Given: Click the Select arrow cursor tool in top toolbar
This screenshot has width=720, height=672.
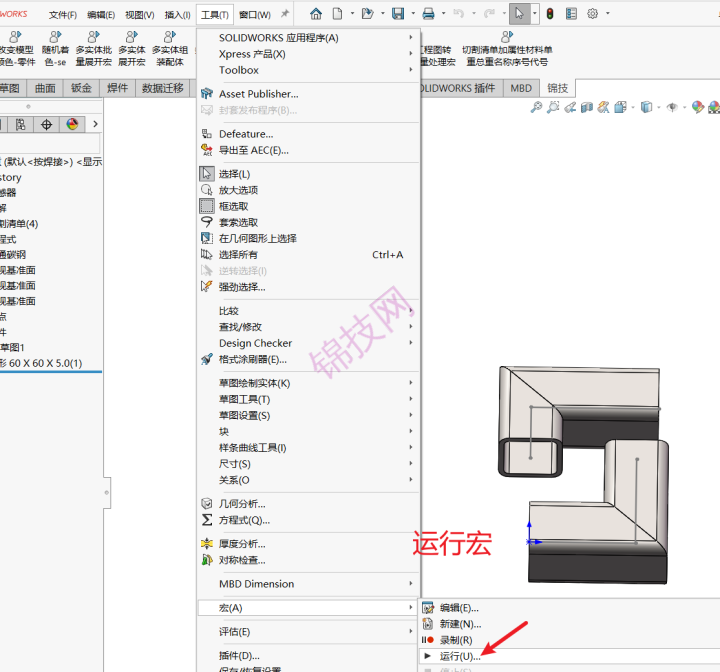Looking at the screenshot, I should 519,14.
